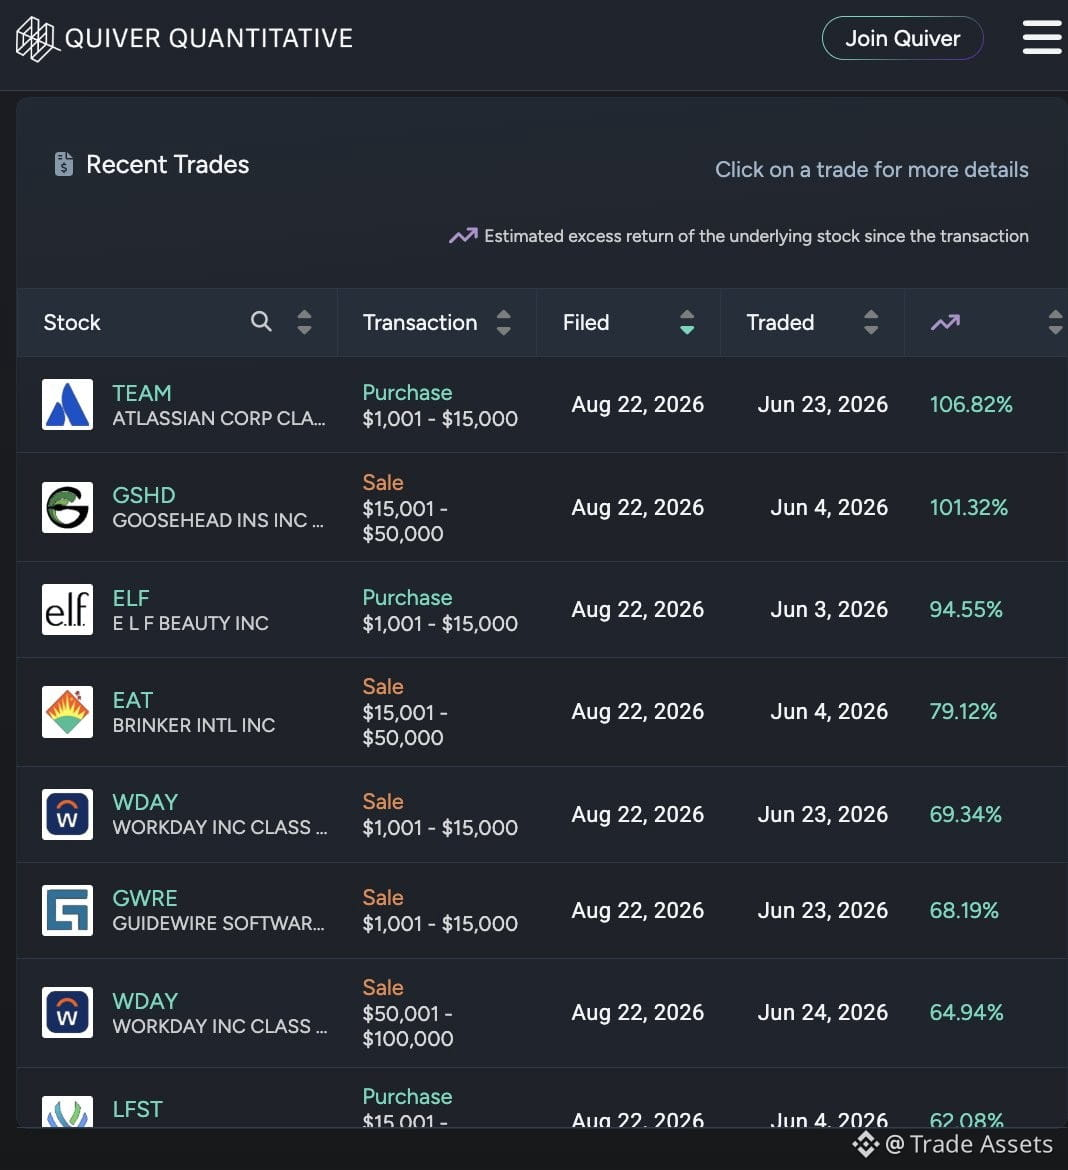Screen dimensions: 1068x1170
Task: Open the ELF ticker link
Action: 131,598
